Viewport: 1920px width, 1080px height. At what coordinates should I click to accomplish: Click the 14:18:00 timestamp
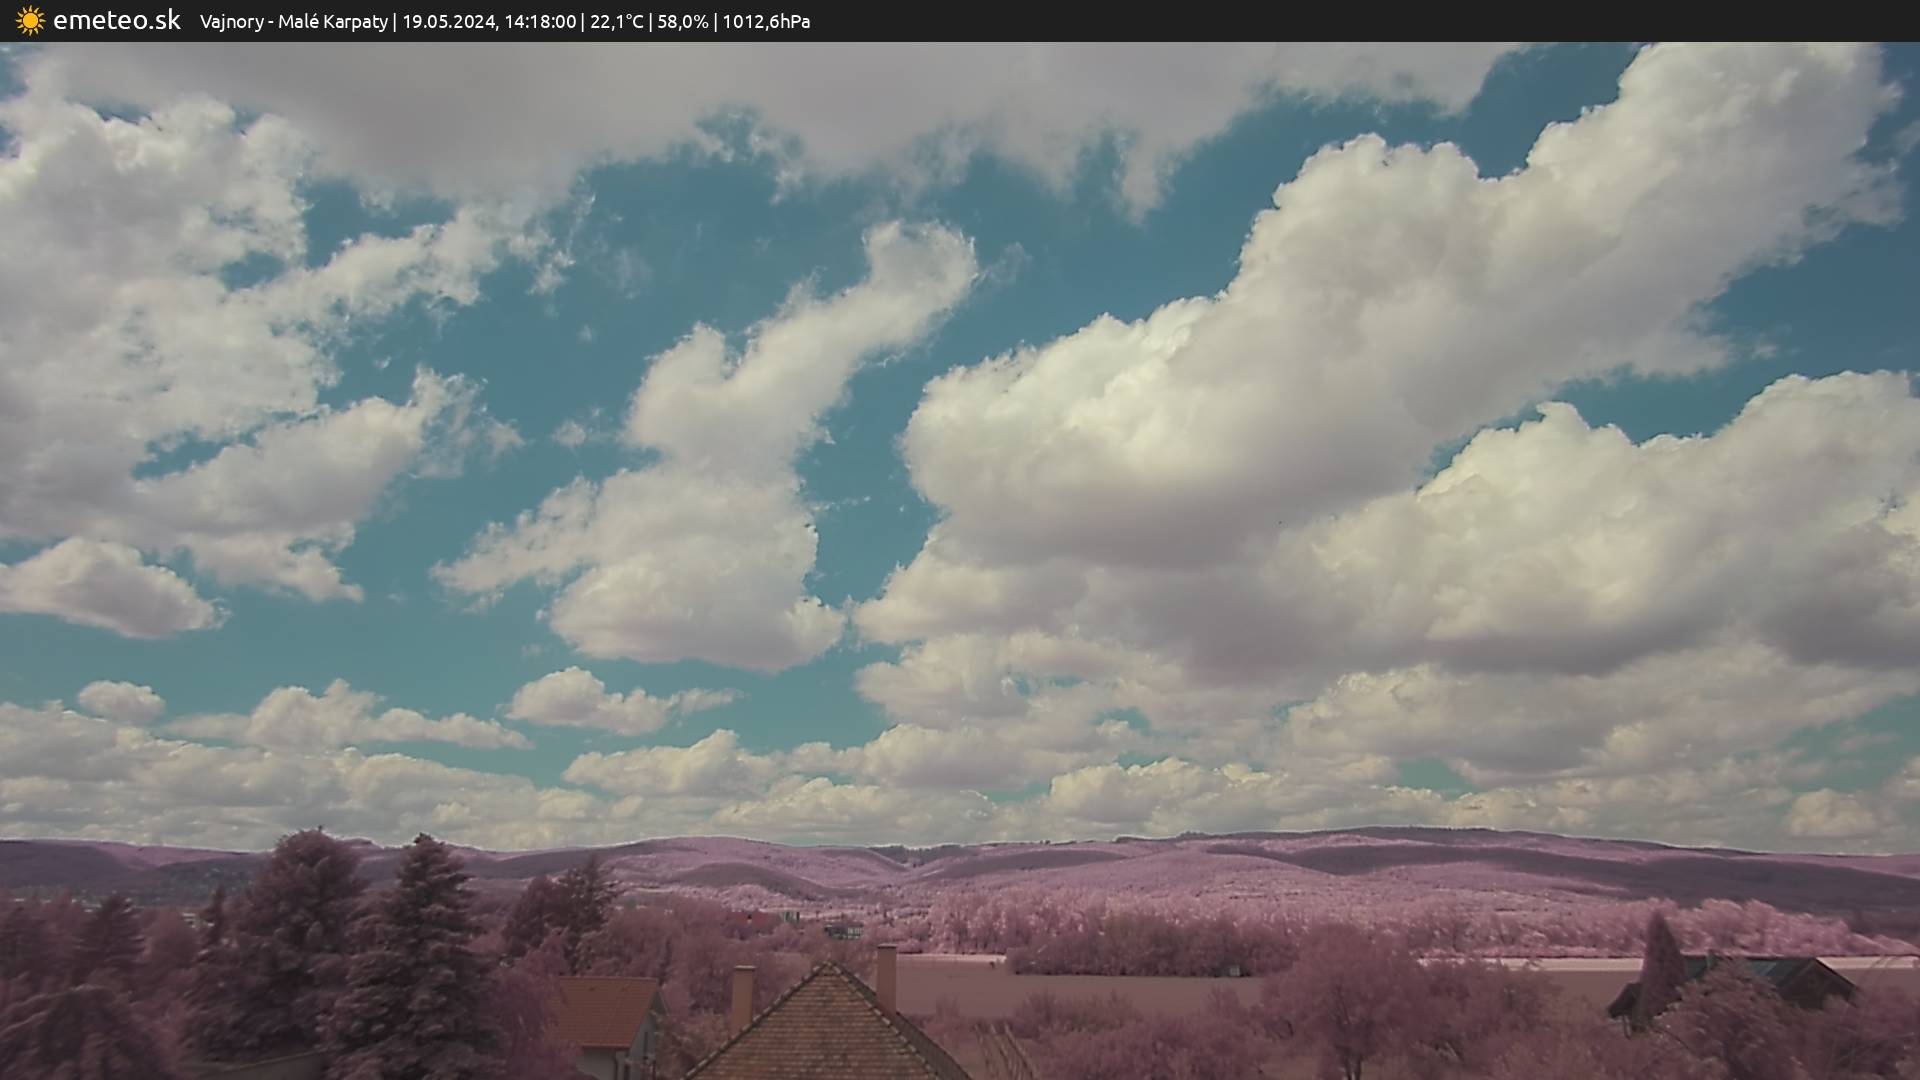(x=539, y=22)
